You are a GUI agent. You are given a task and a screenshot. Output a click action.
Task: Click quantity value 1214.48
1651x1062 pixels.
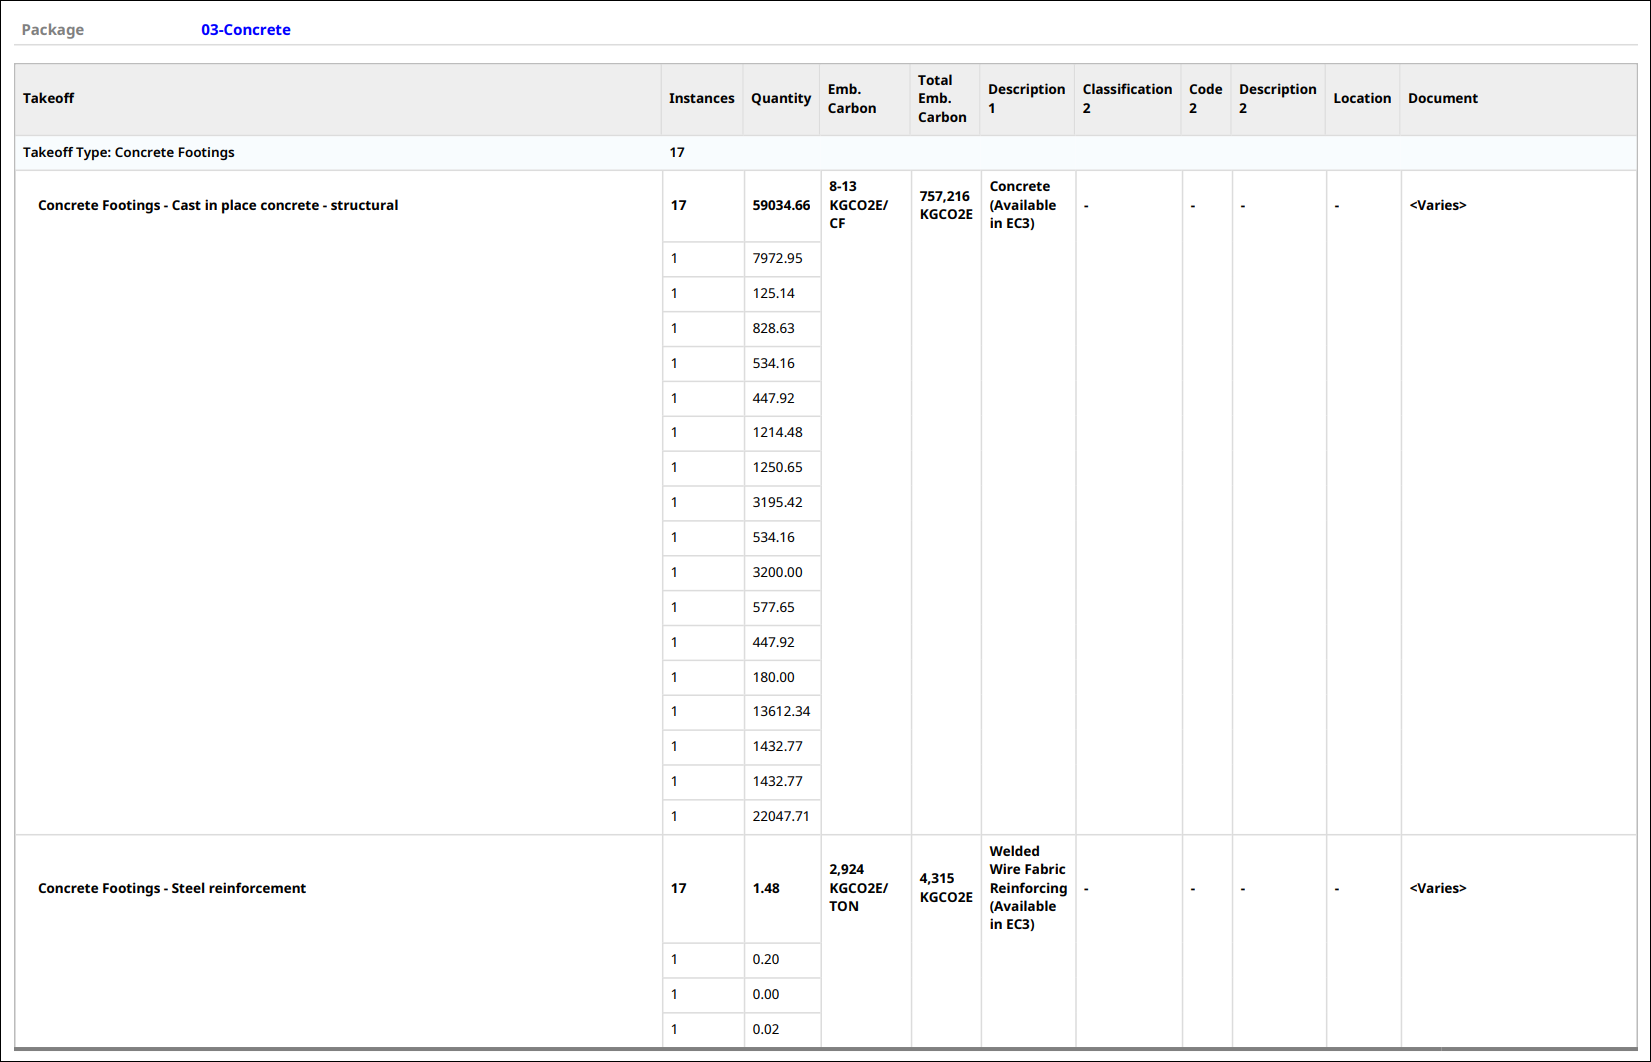[777, 432]
